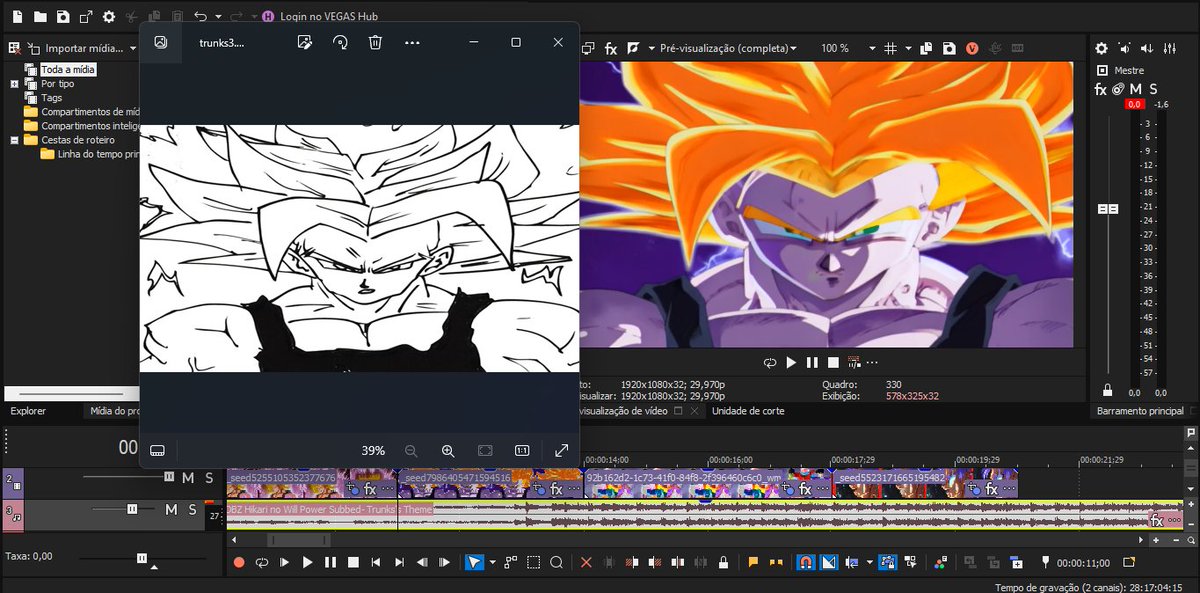The image size is (1200, 593).
Task: Play video in preview window
Action: 791,363
